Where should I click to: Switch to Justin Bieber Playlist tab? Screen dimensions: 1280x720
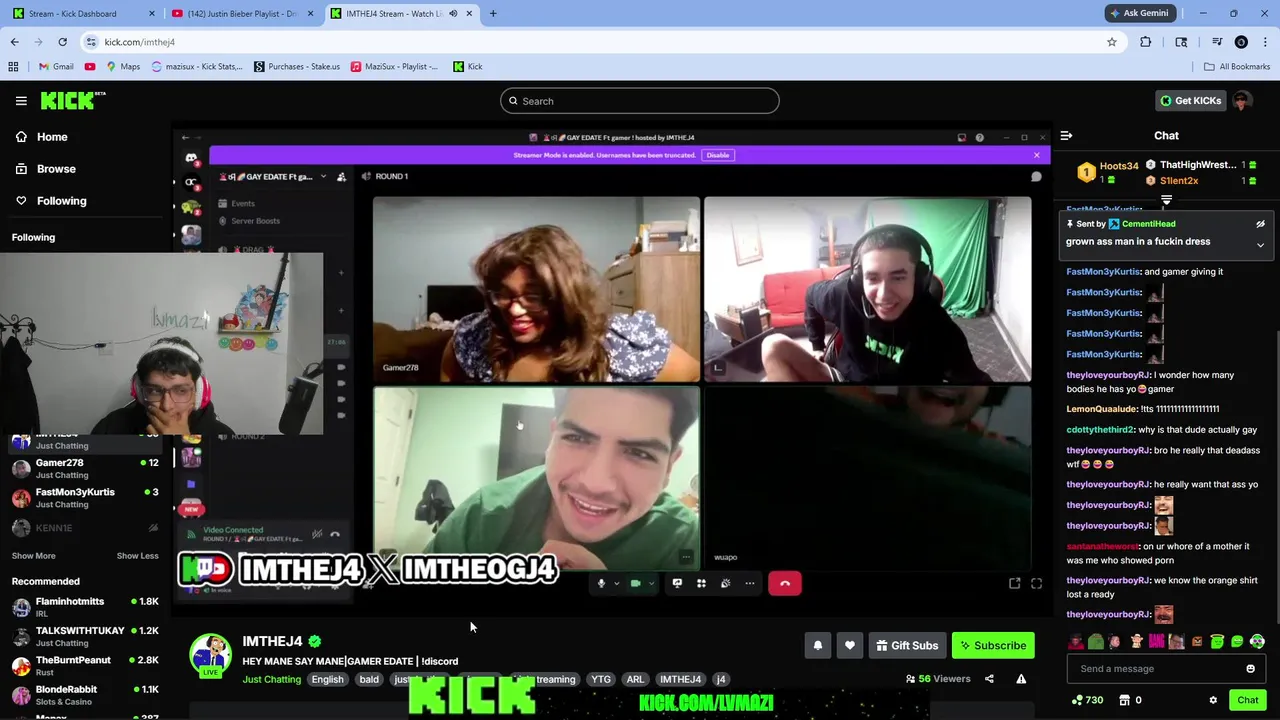point(240,13)
